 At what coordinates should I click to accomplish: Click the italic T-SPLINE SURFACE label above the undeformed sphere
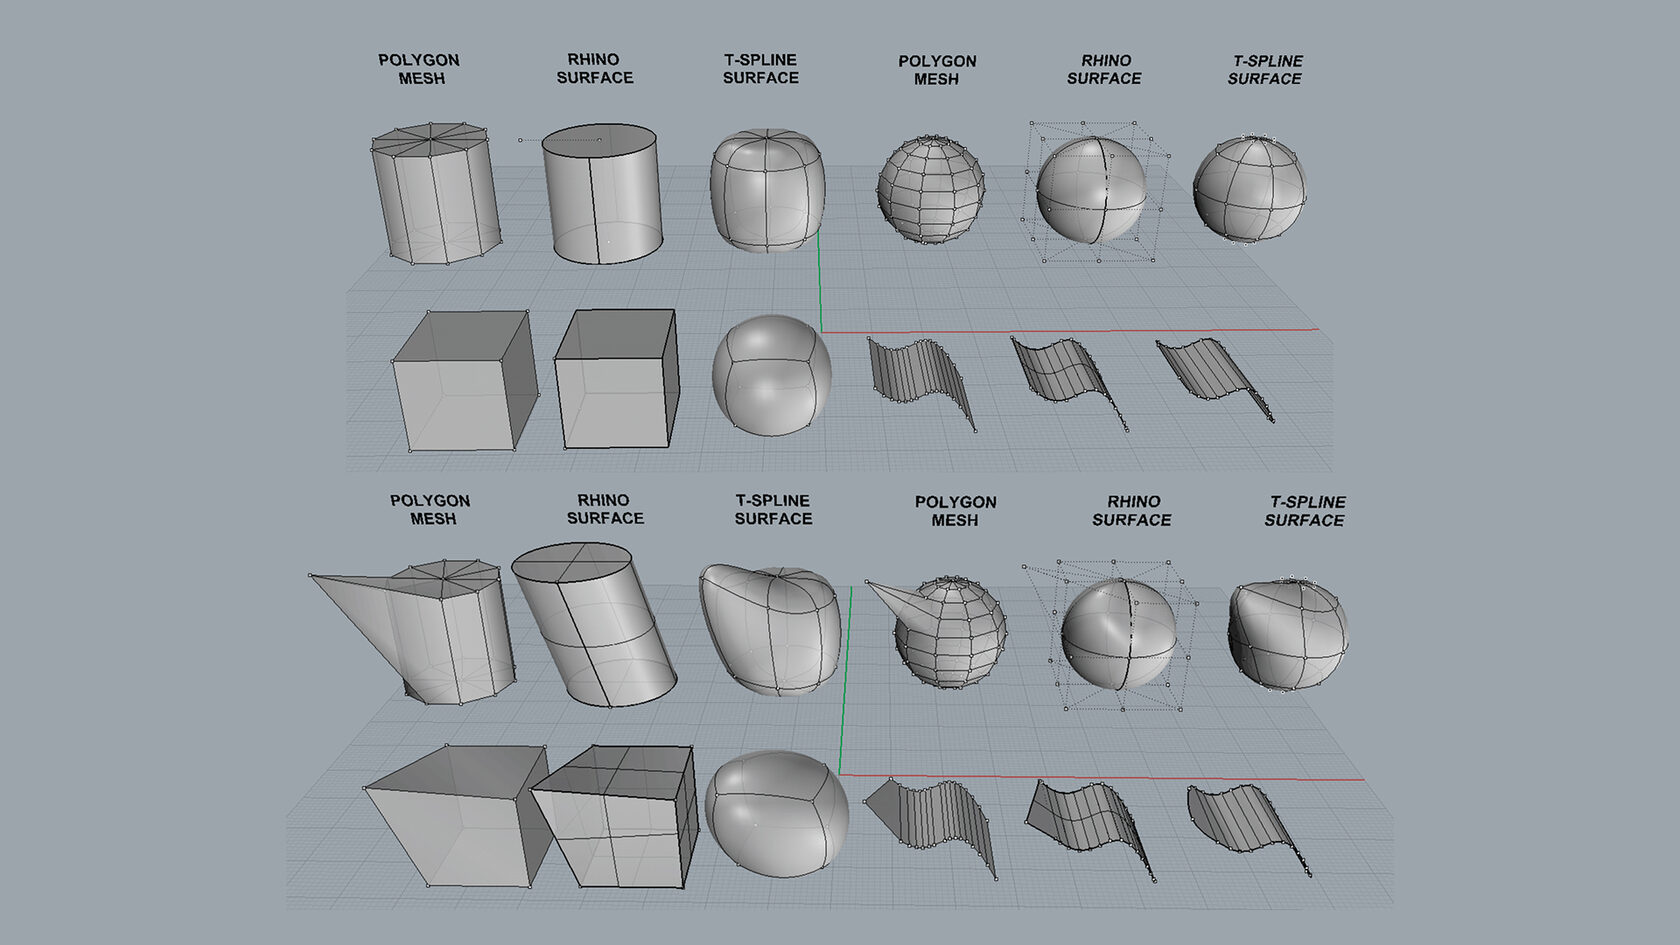1266,69
